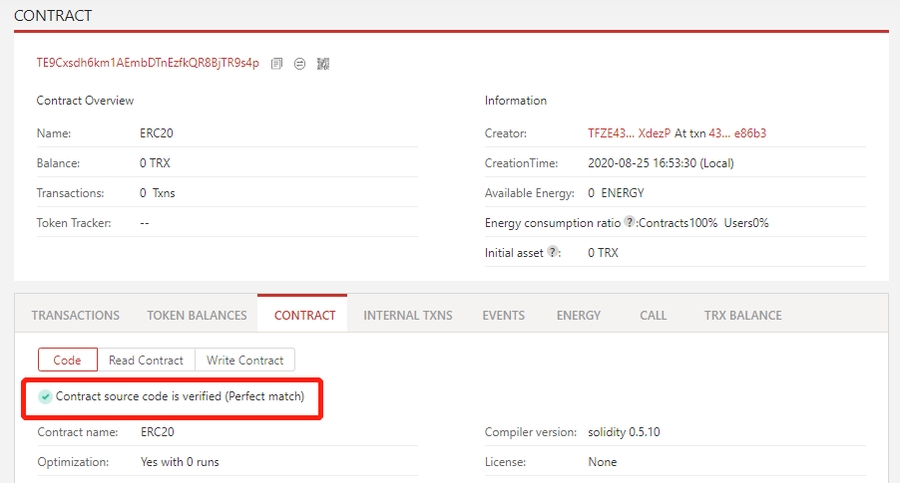Open the Internal Txns tab
Viewport: 900px width, 483px height.
tap(408, 315)
